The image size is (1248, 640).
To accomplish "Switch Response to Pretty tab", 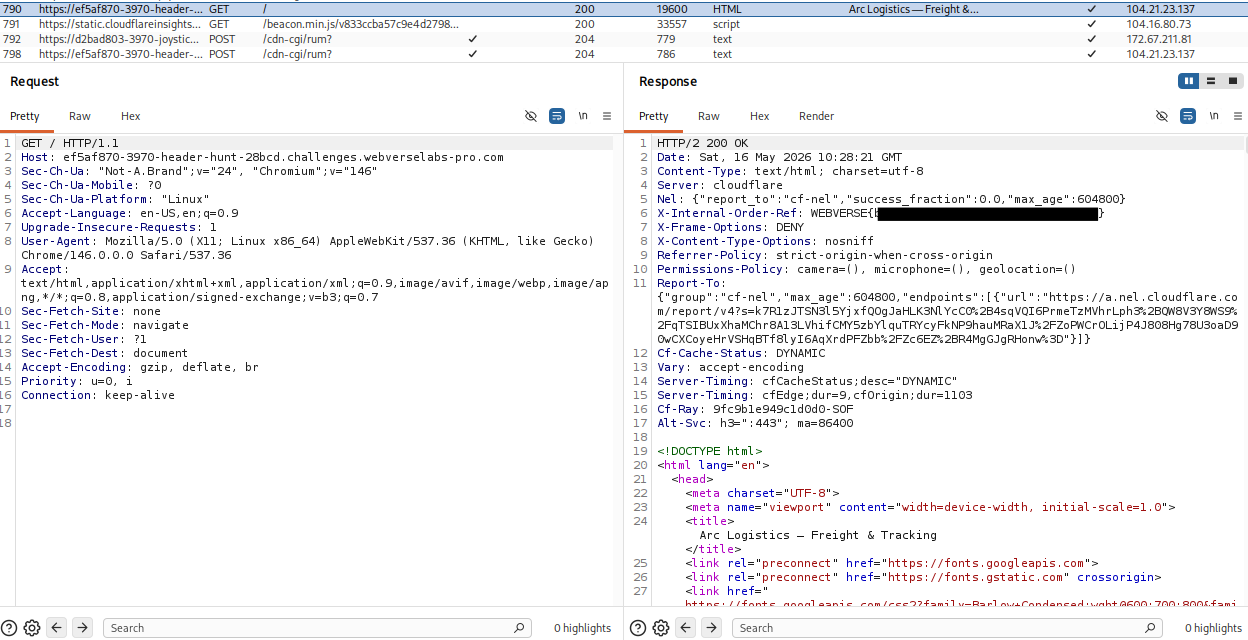I will pyautogui.click(x=654, y=116).
